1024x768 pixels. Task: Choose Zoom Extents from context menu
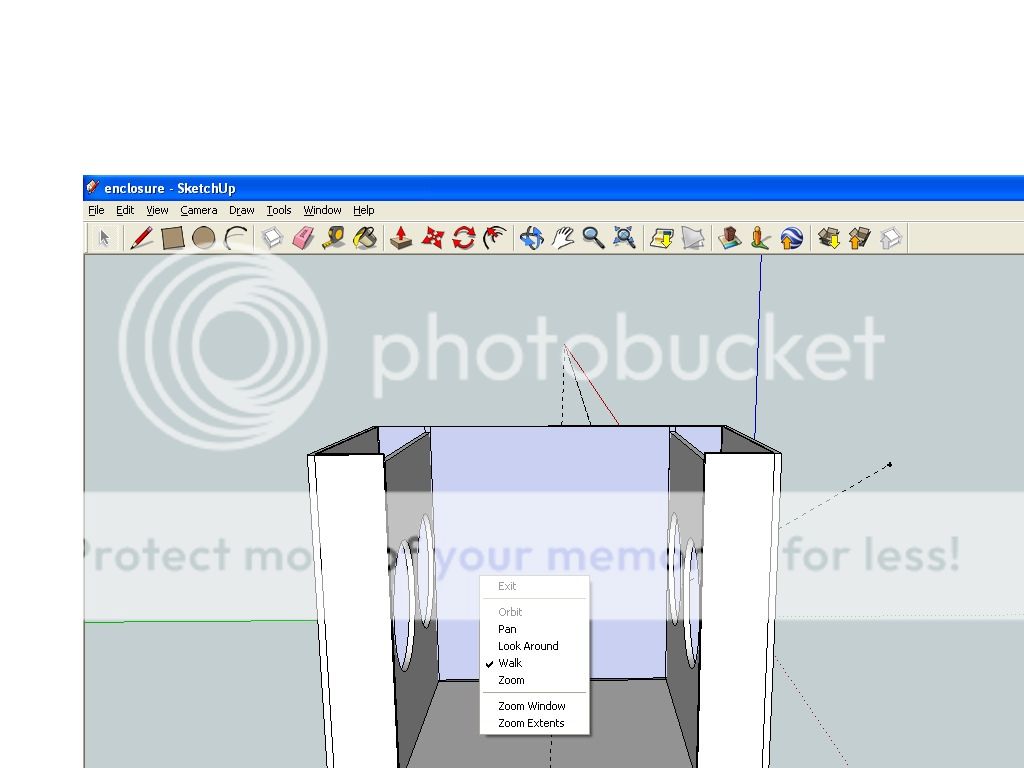pyautogui.click(x=531, y=723)
